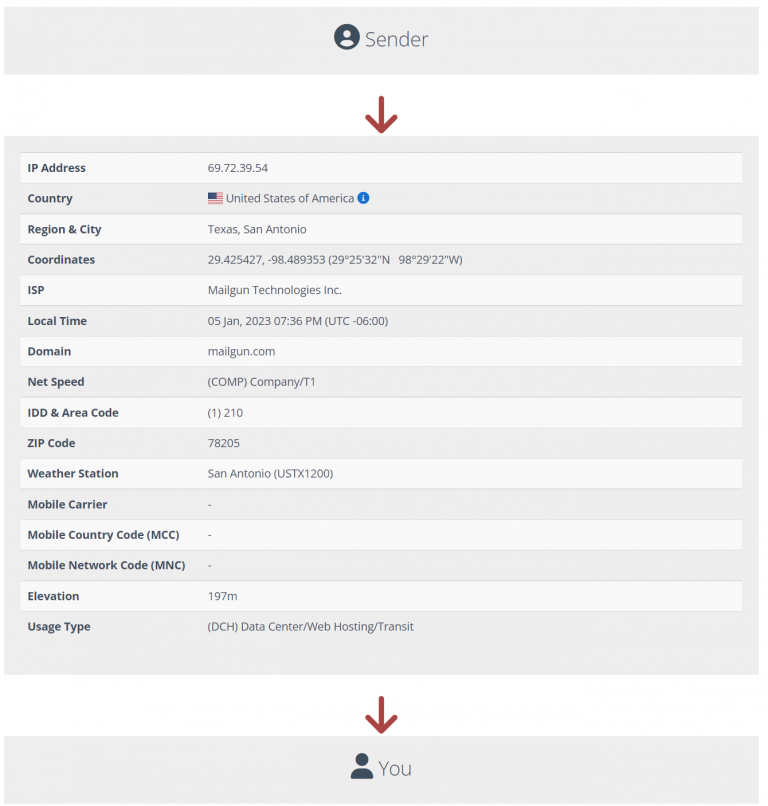Select the ISP Mailgun Technologies Inc. entry
The width and height of the screenshot is (768, 806).
[274, 290]
